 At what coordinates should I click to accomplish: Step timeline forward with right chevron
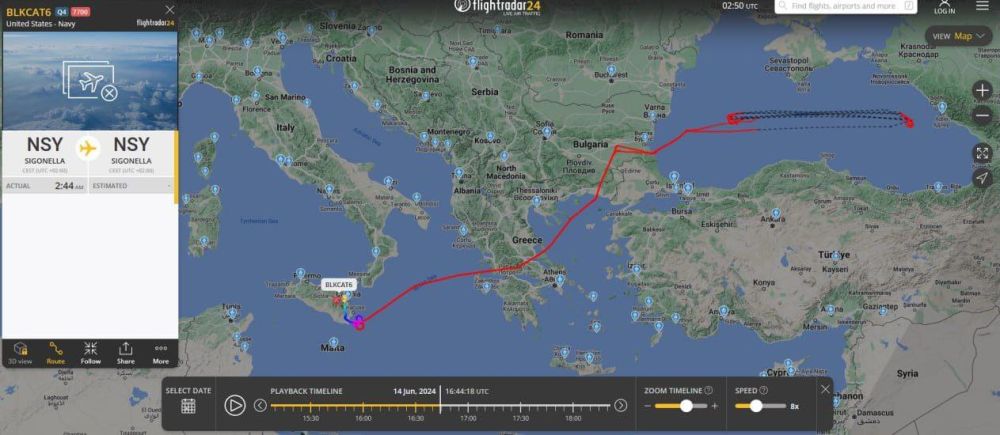(x=621, y=406)
